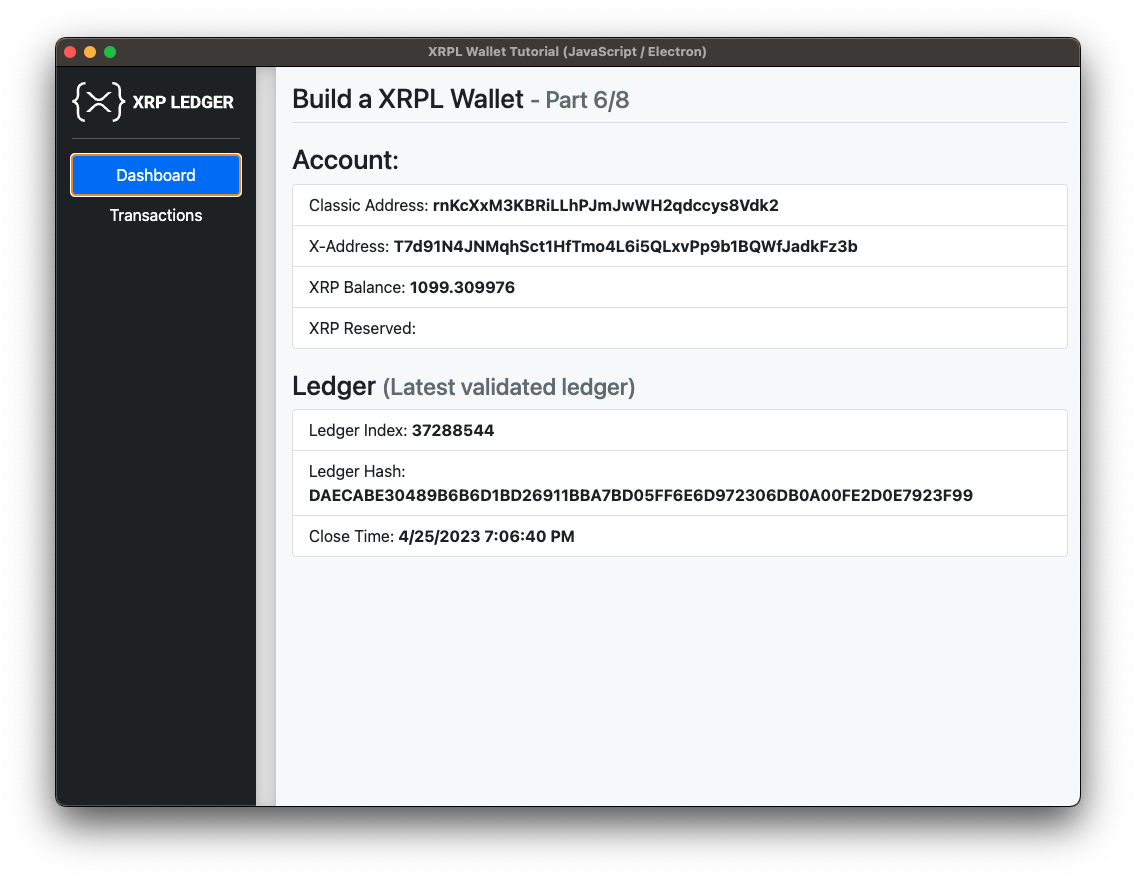Click the dark sidebar background area

pyautogui.click(x=156, y=500)
